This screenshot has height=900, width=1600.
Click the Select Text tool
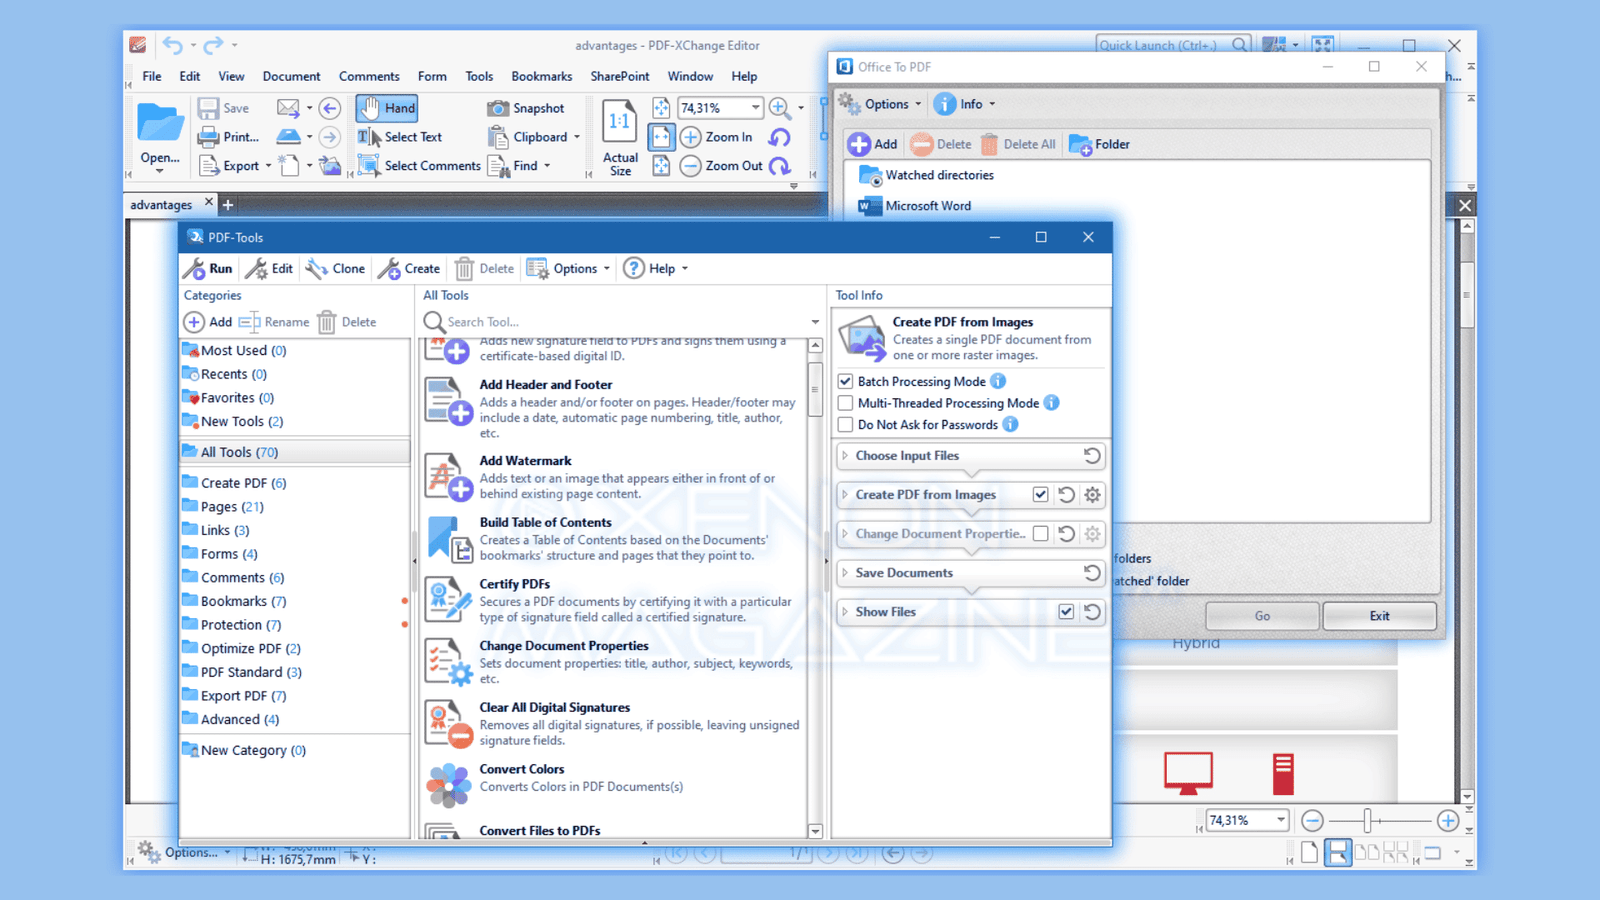(x=400, y=137)
